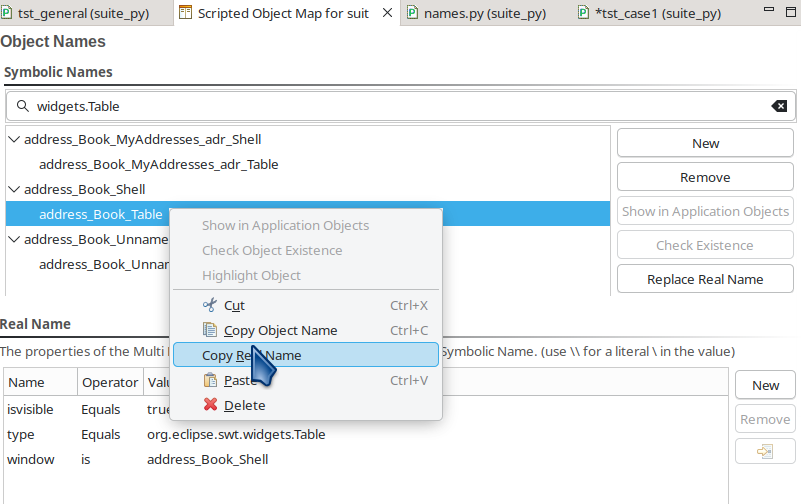801x504 pixels.
Task: Click the widgets.Table search input
Action: [x=401, y=106]
